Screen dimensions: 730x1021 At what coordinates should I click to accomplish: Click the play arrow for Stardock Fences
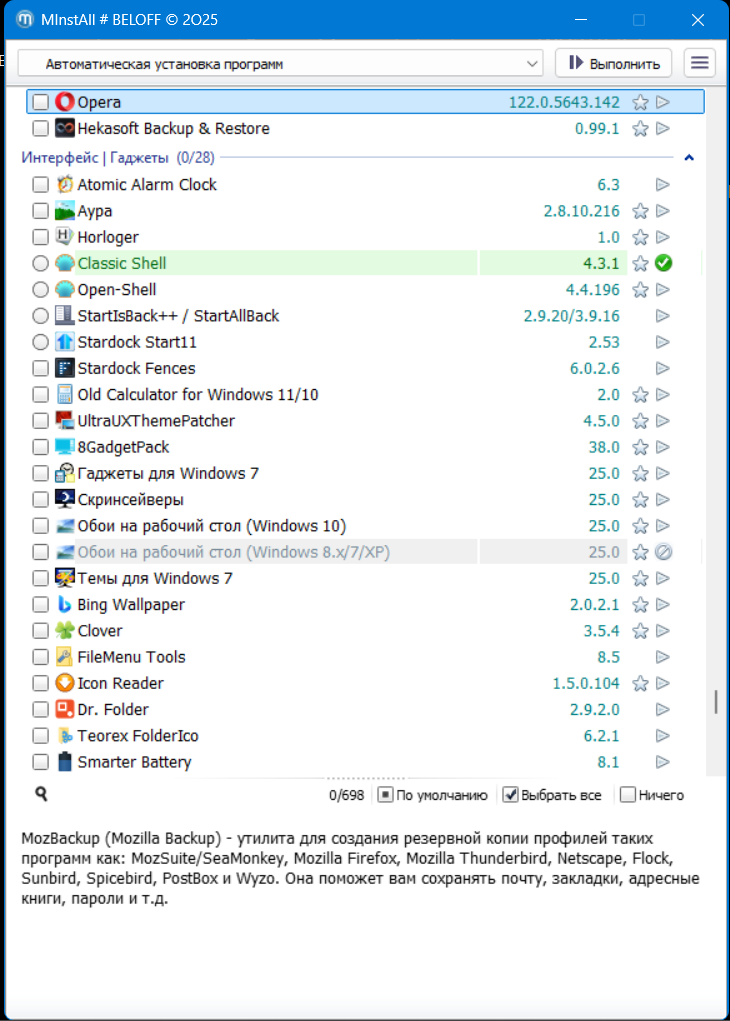click(662, 369)
